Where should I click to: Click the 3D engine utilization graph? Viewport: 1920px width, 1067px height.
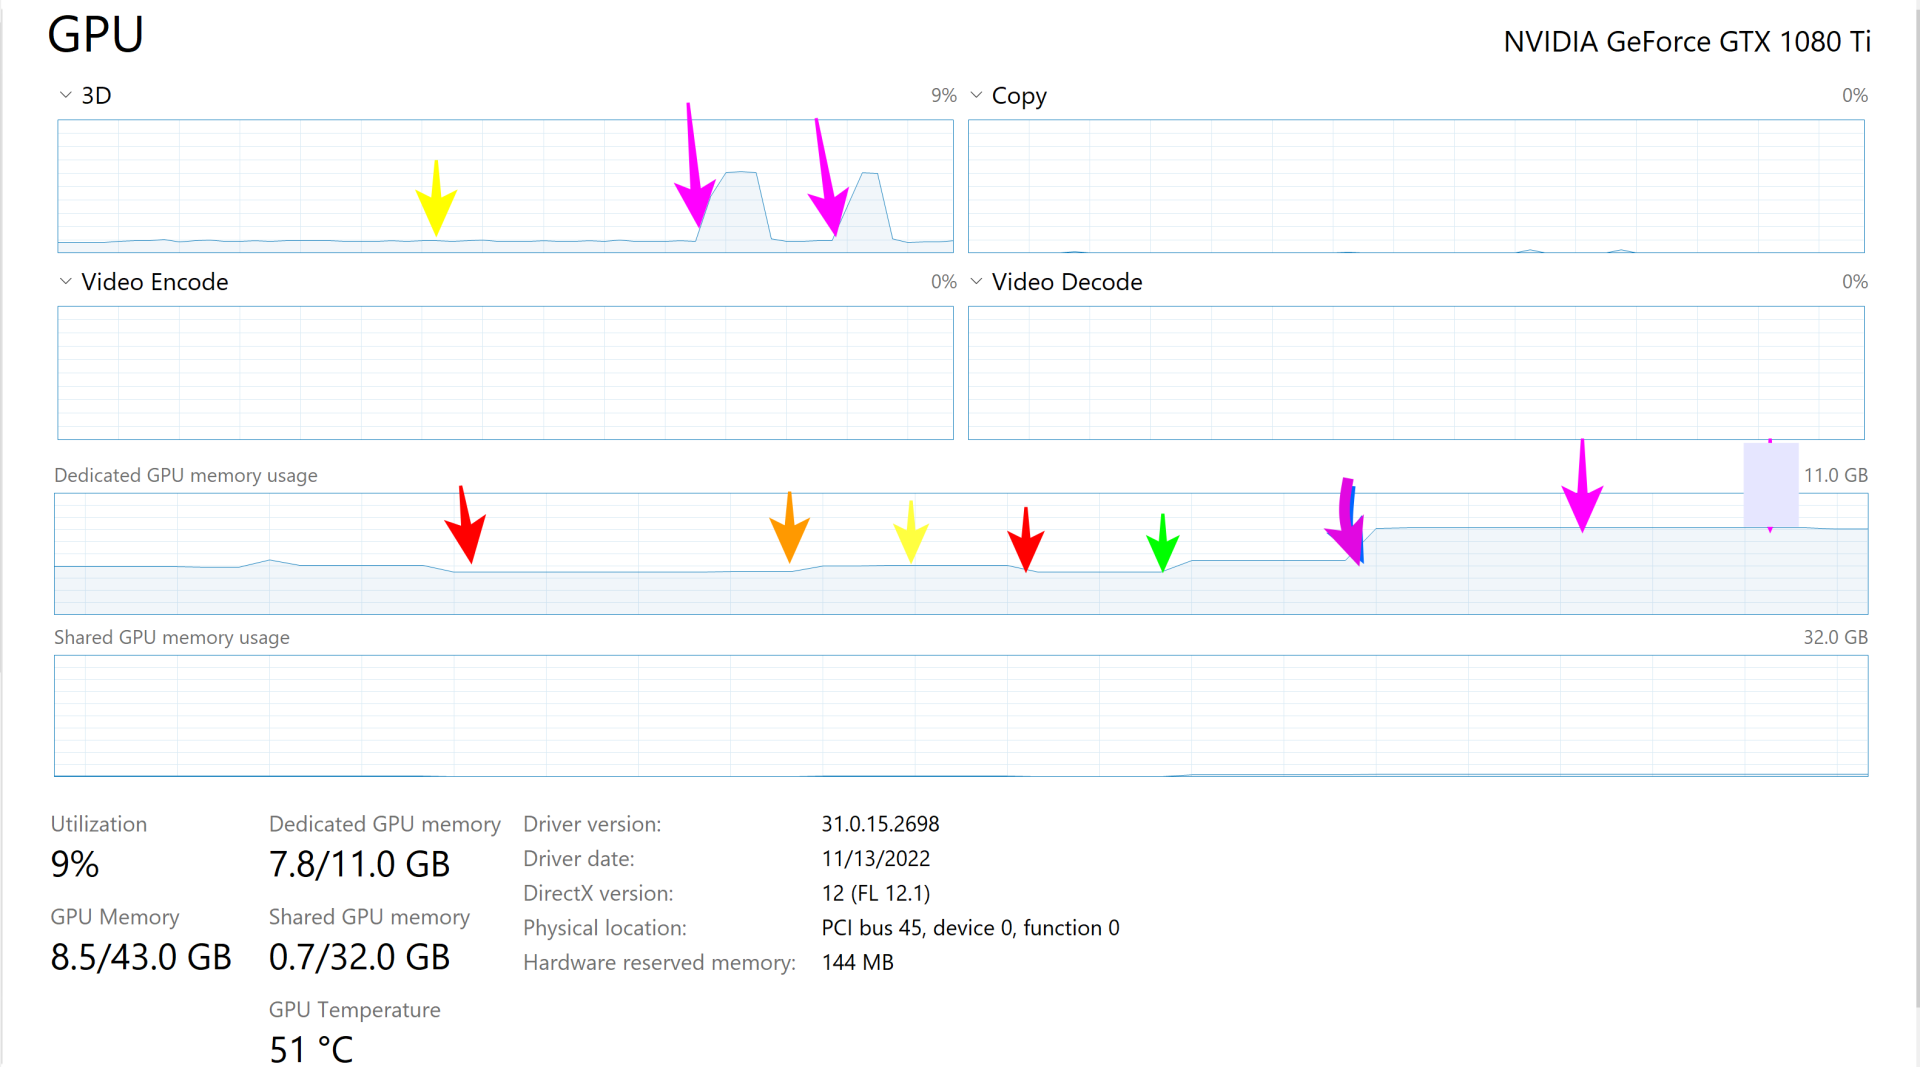(505, 186)
